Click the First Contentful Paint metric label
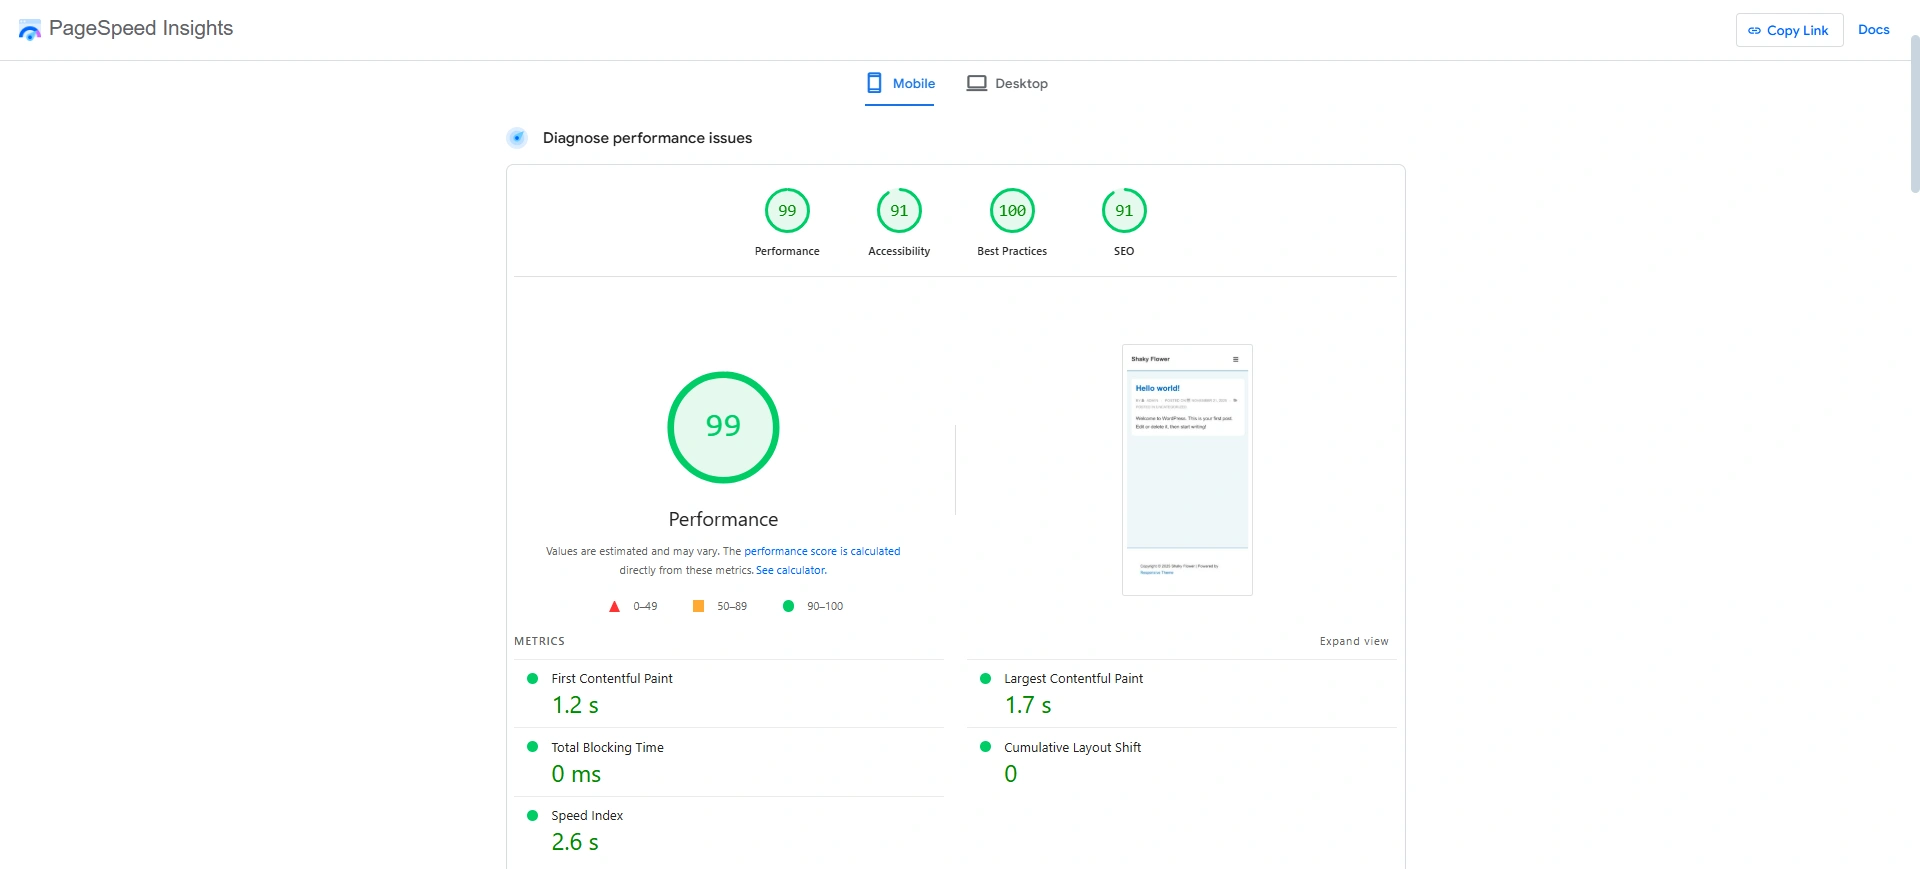 pos(612,678)
